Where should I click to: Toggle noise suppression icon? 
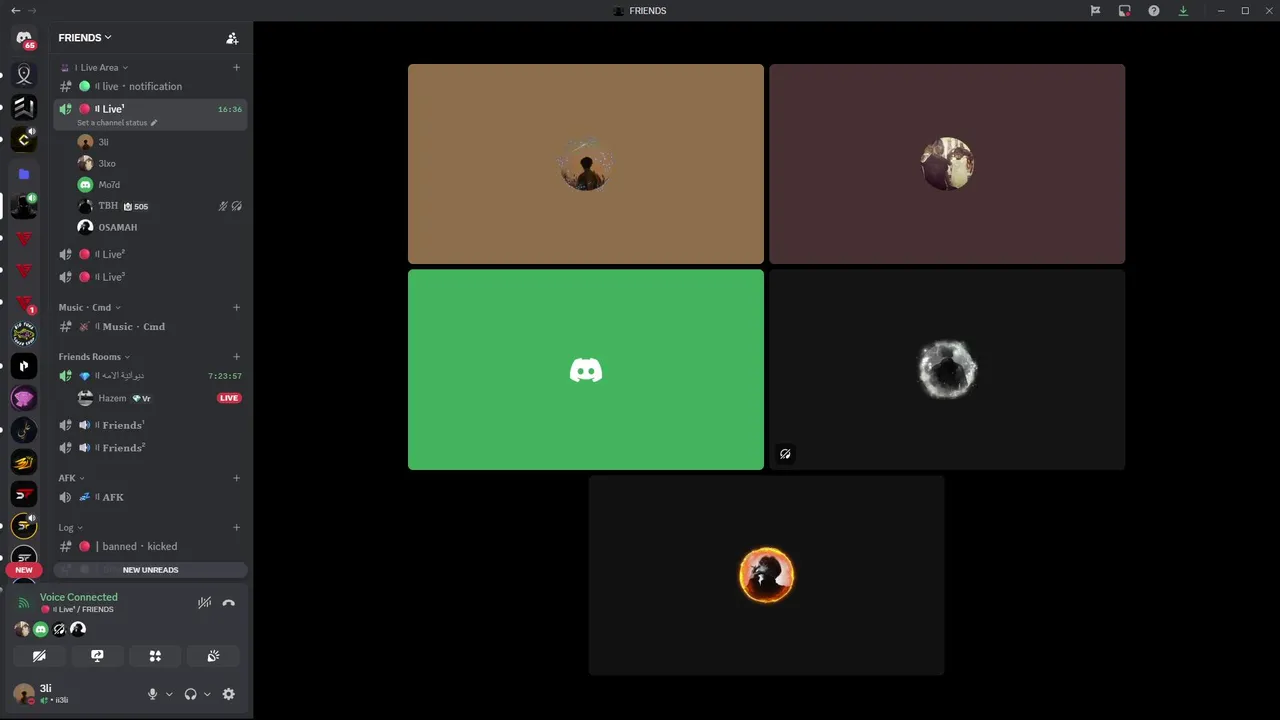click(204, 603)
